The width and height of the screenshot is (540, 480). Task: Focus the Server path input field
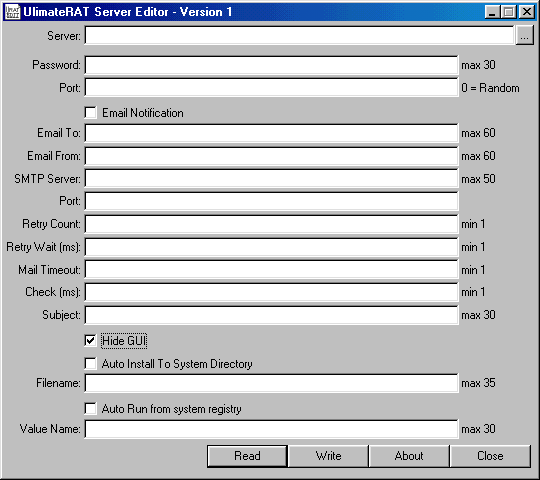299,35
